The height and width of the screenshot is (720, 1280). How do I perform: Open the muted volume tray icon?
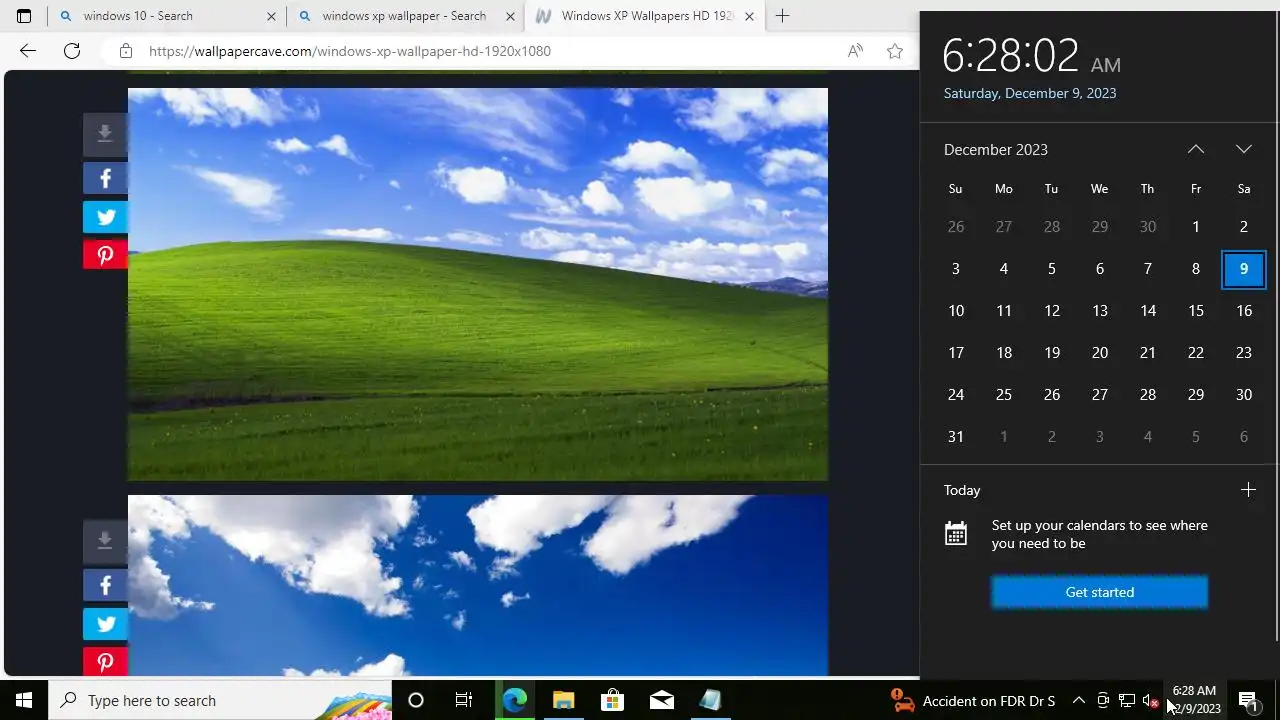1150,701
